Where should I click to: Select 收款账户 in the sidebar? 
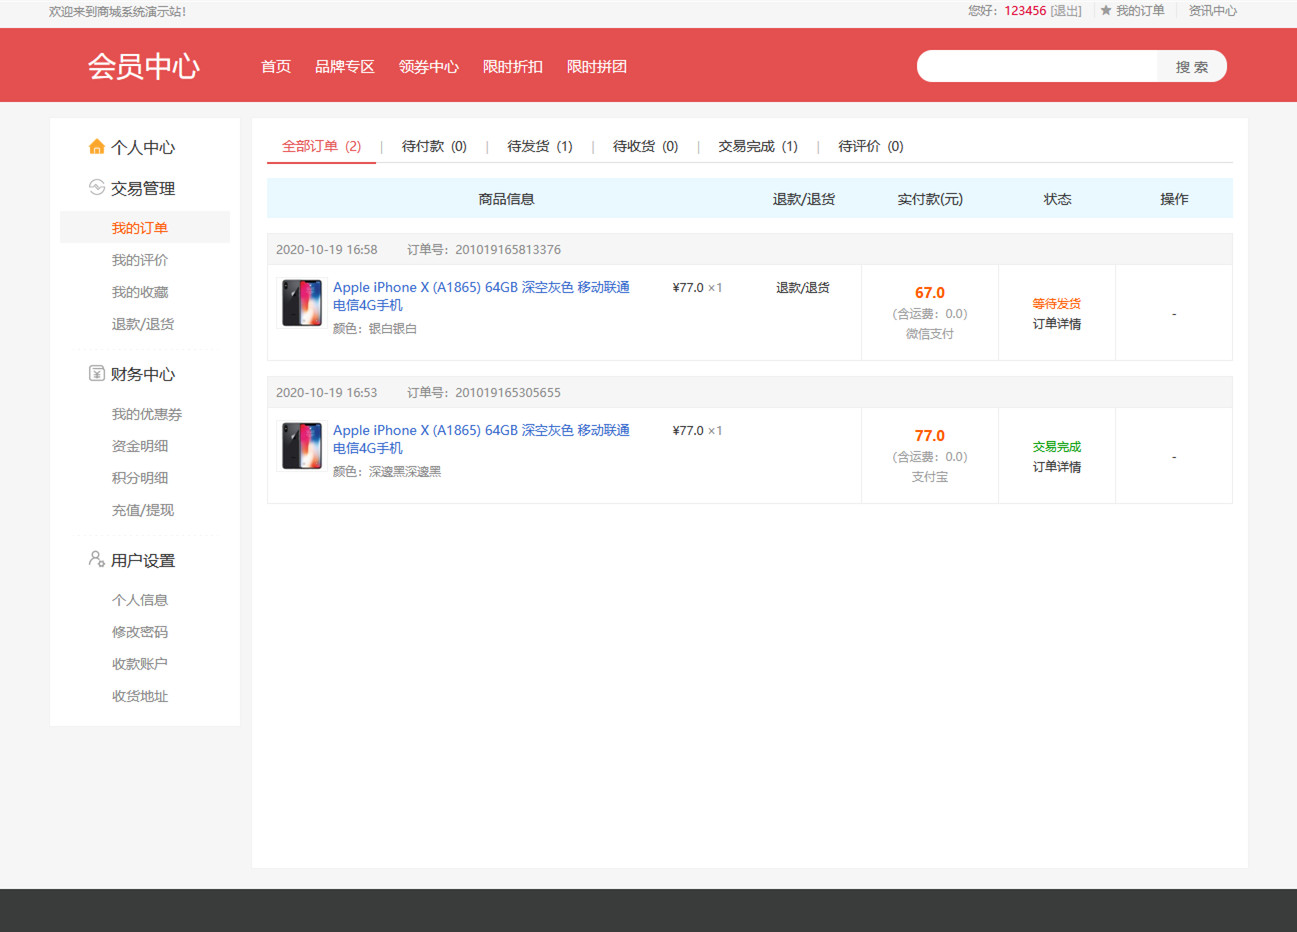[x=140, y=664]
